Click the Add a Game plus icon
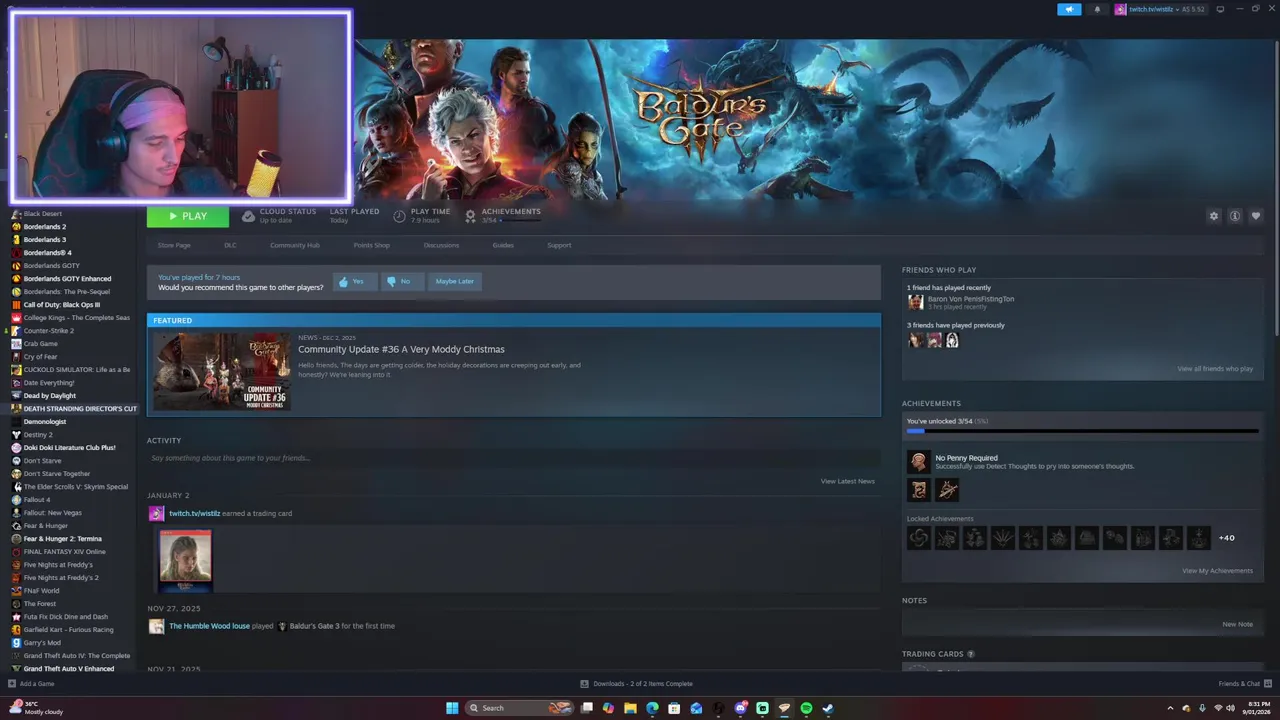The width and height of the screenshot is (1280, 720). tap(12, 684)
